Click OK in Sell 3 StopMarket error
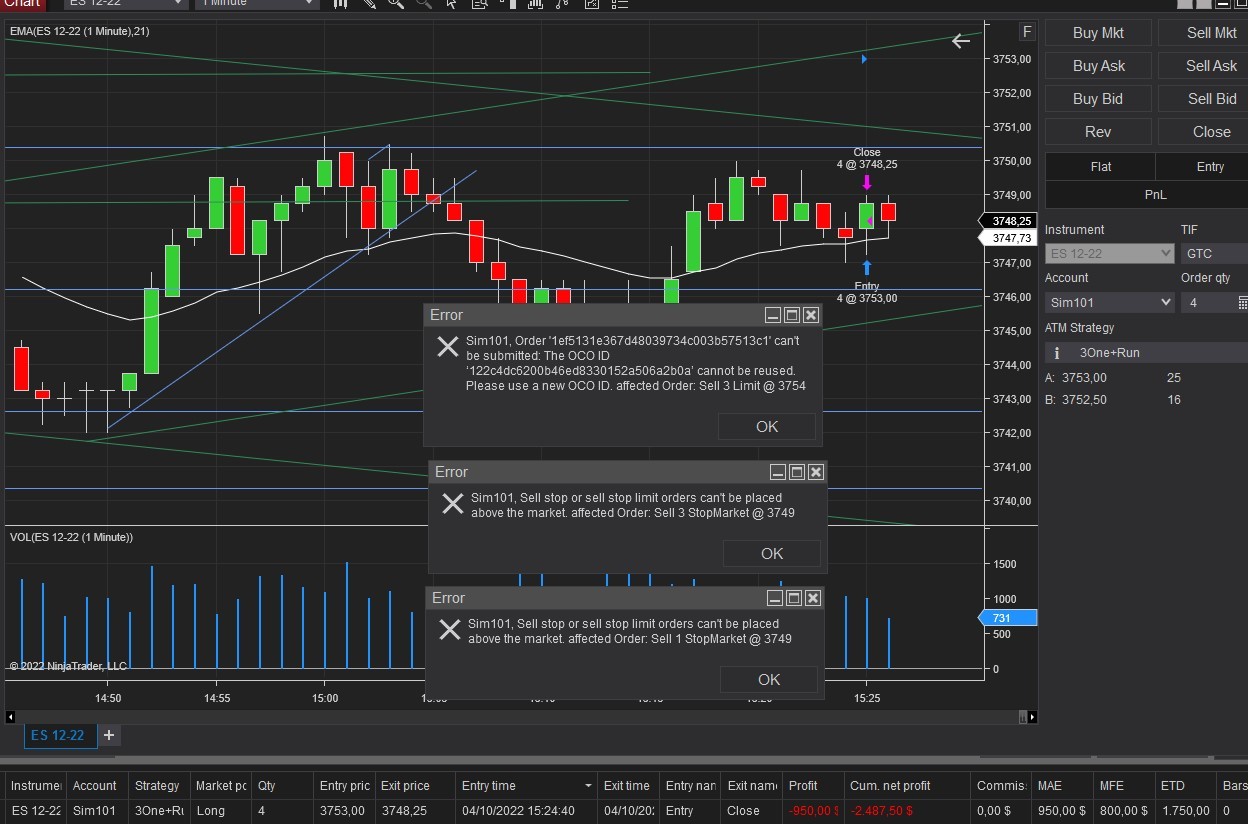The height and width of the screenshot is (824, 1248). pos(772,554)
